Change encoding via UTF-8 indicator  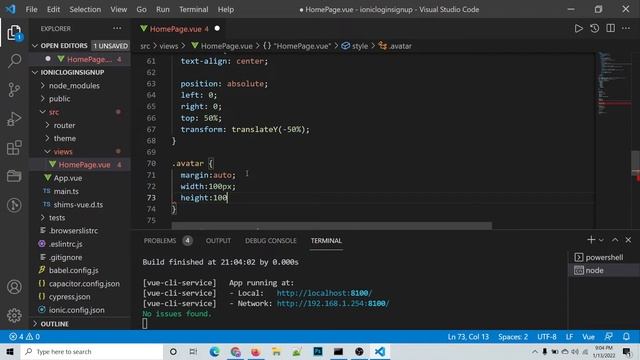[x=547, y=337]
